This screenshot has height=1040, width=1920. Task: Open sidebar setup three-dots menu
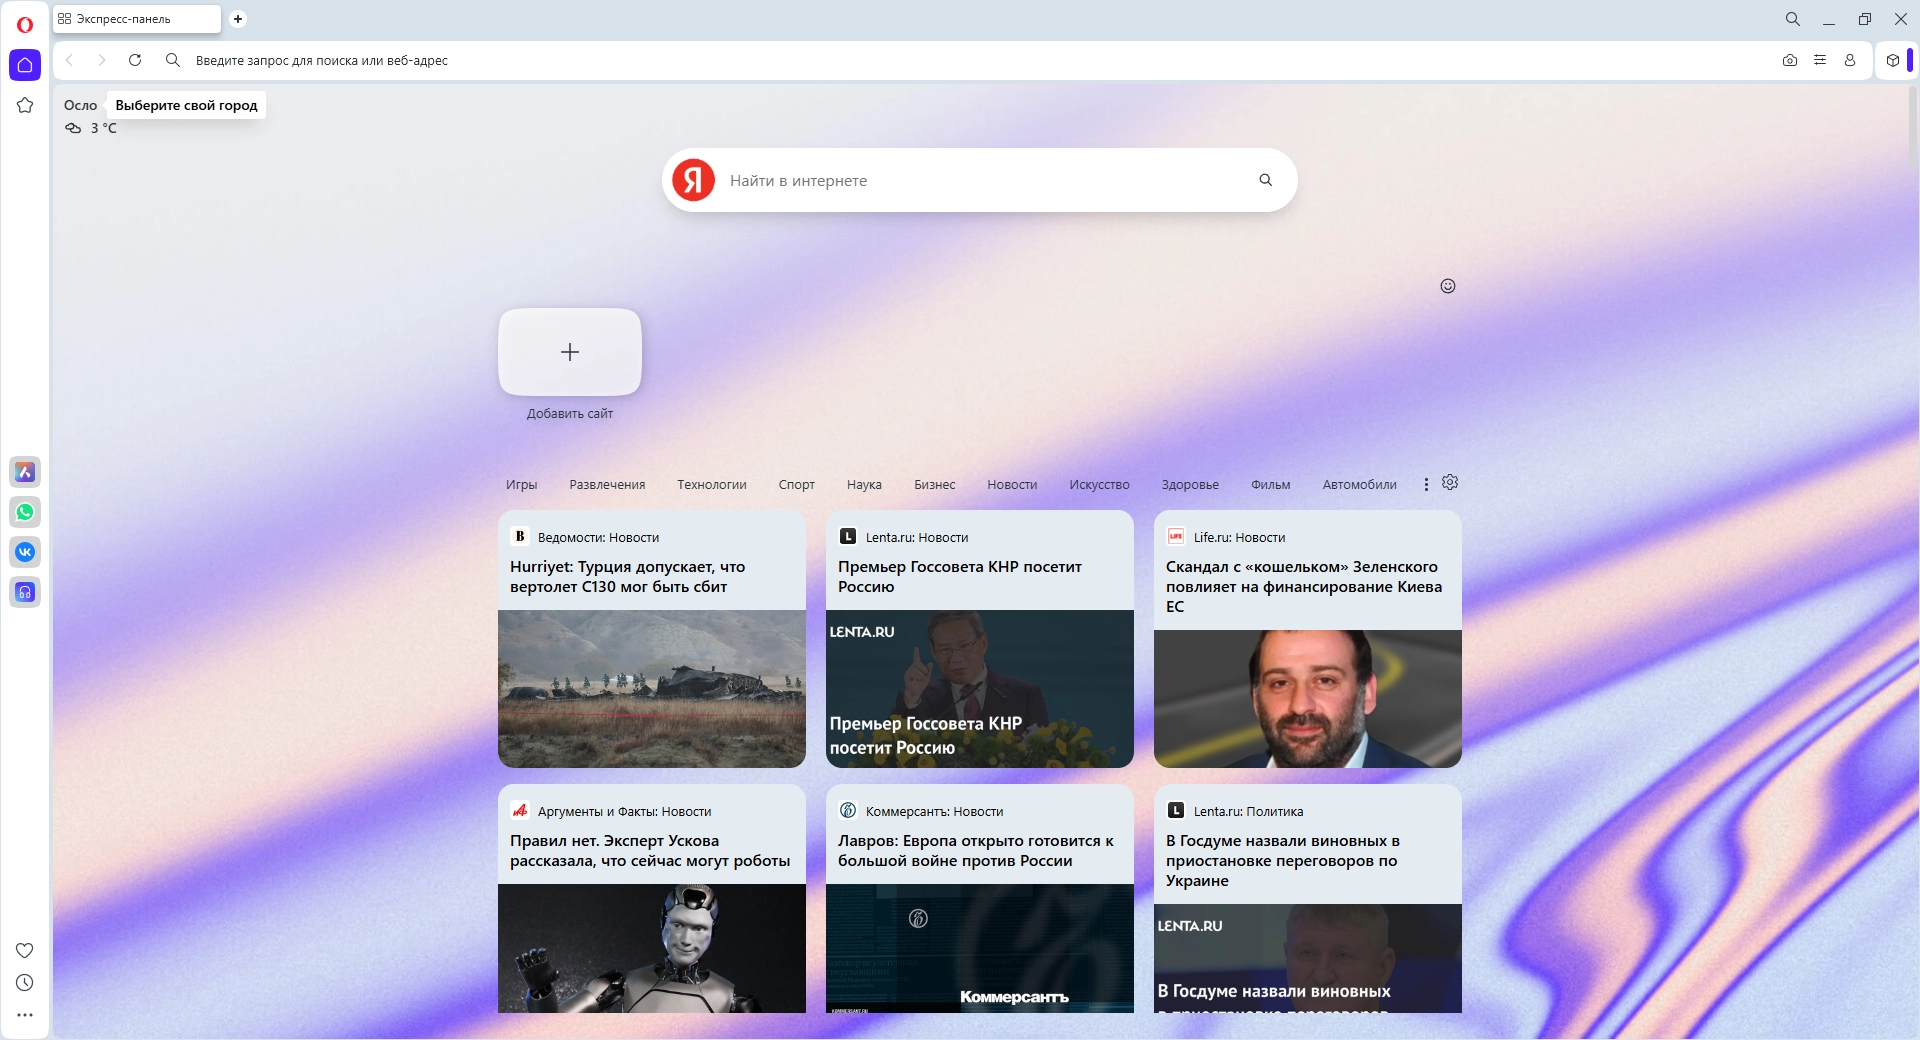[25, 1015]
